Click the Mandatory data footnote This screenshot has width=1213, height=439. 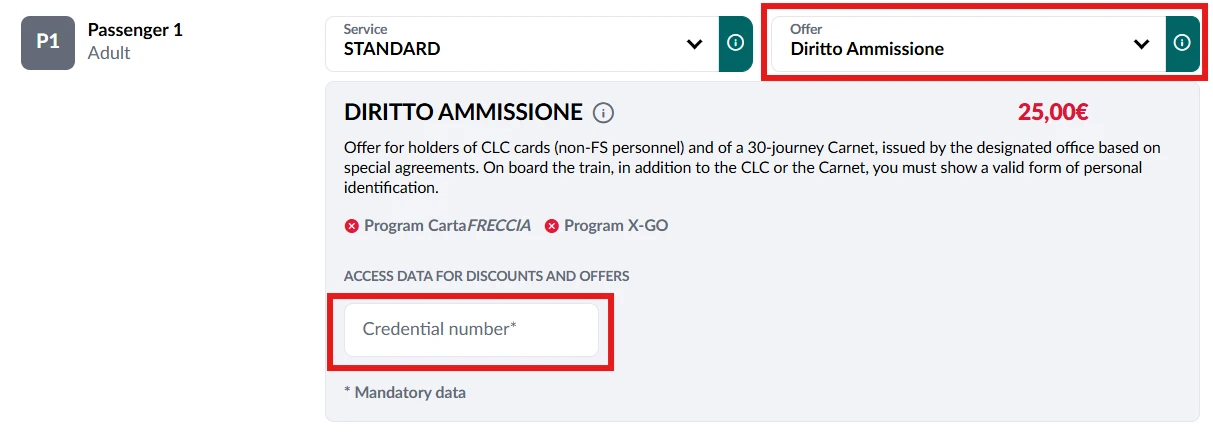(x=405, y=393)
